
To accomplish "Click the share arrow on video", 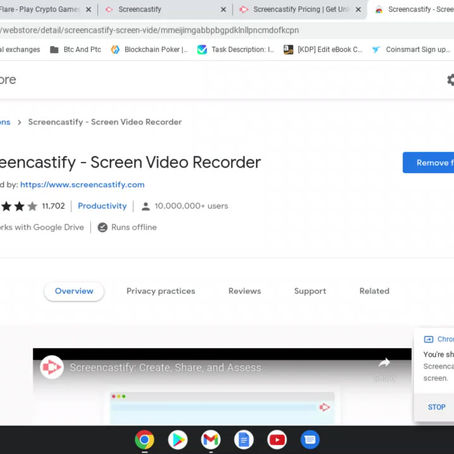I will point(384,363).
